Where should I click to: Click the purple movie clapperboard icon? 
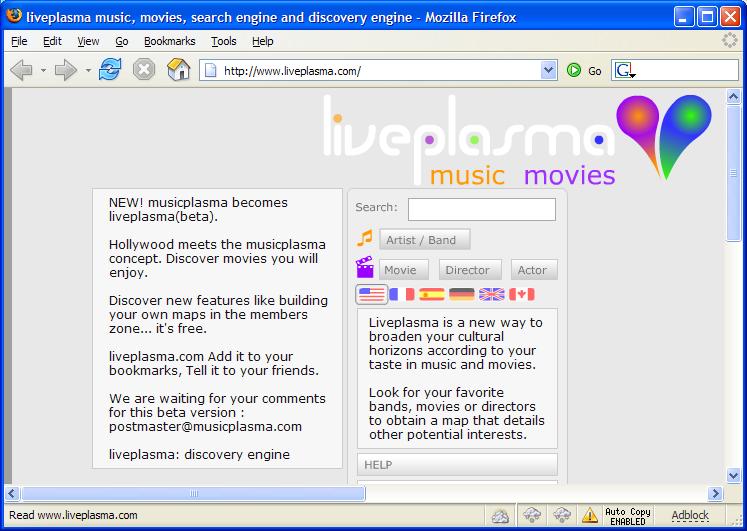click(x=365, y=267)
